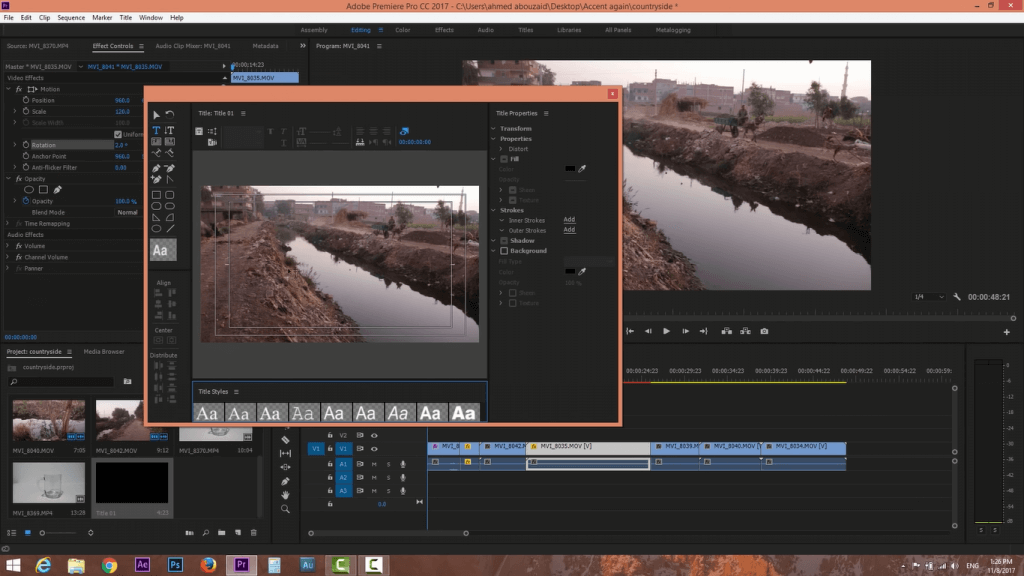Click Export Frame camera icon

[764, 331]
